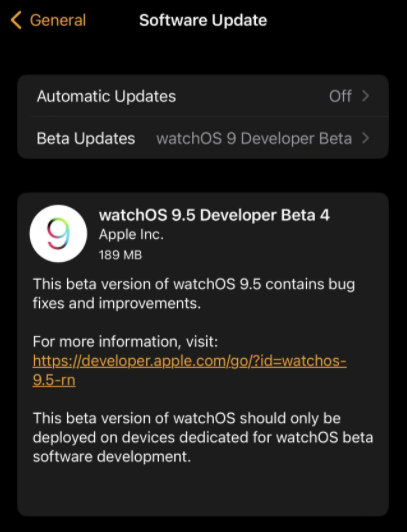
Task: Click the Off value for Automatic Updates
Action: pyautogui.click(x=340, y=96)
